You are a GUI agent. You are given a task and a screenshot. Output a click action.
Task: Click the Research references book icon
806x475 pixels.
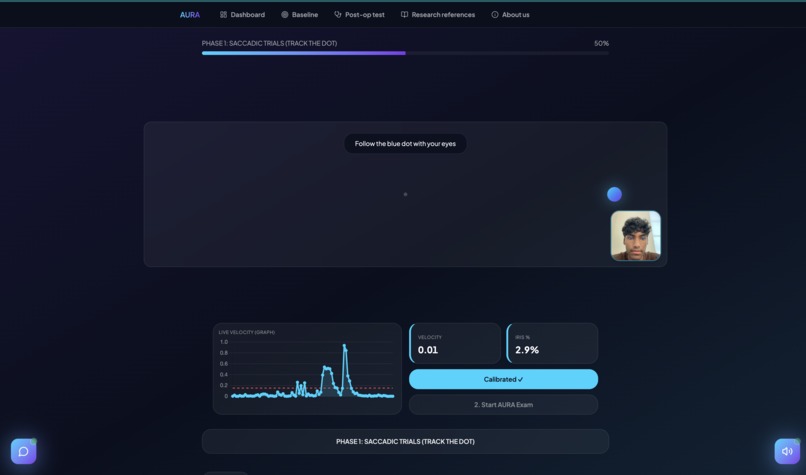pyautogui.click(x=405, y=15)
